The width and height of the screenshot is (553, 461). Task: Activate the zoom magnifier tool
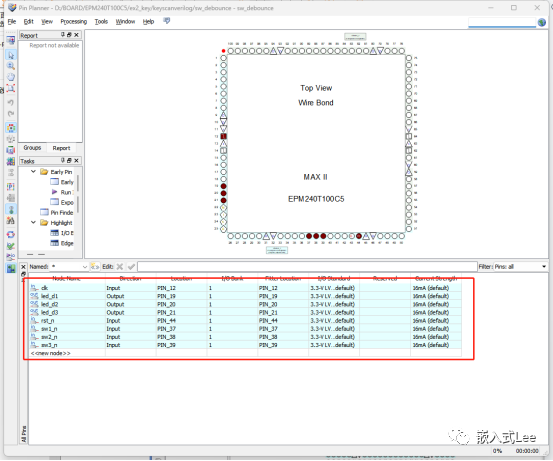point(11,66)
